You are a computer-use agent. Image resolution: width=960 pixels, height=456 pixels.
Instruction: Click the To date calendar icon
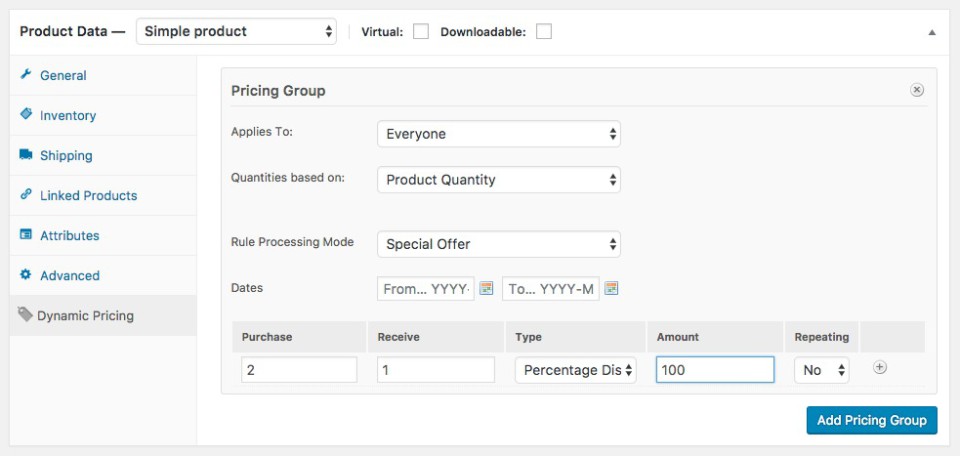coord(611,289)
